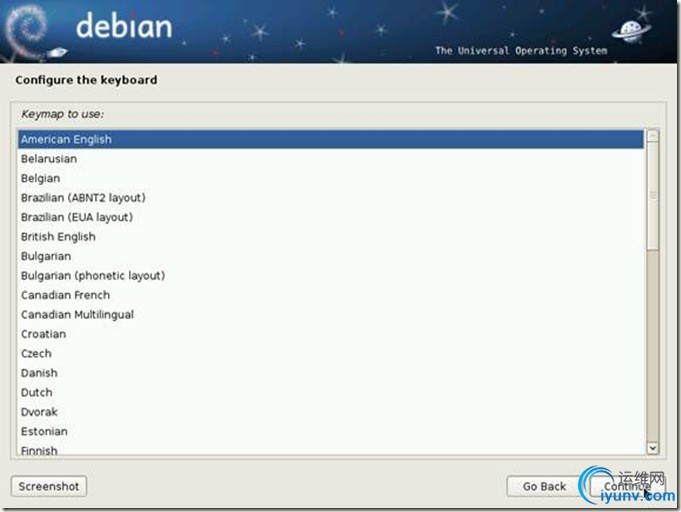
Task: Click the scrollbar down arrow
Action: [x=652, y=448]
